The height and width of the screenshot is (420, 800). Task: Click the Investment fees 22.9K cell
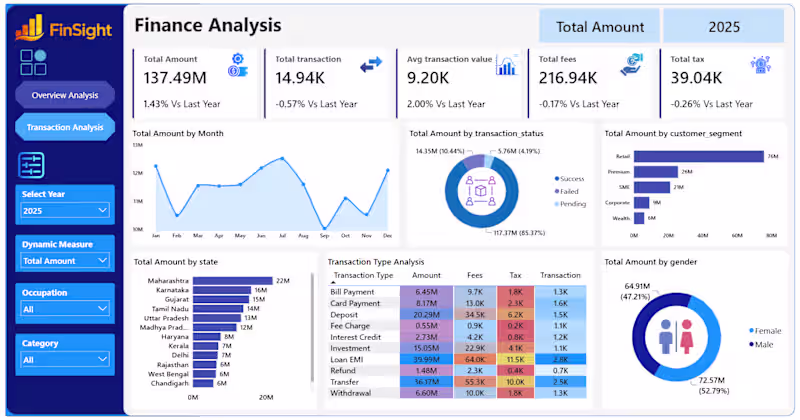click(474, 348)
